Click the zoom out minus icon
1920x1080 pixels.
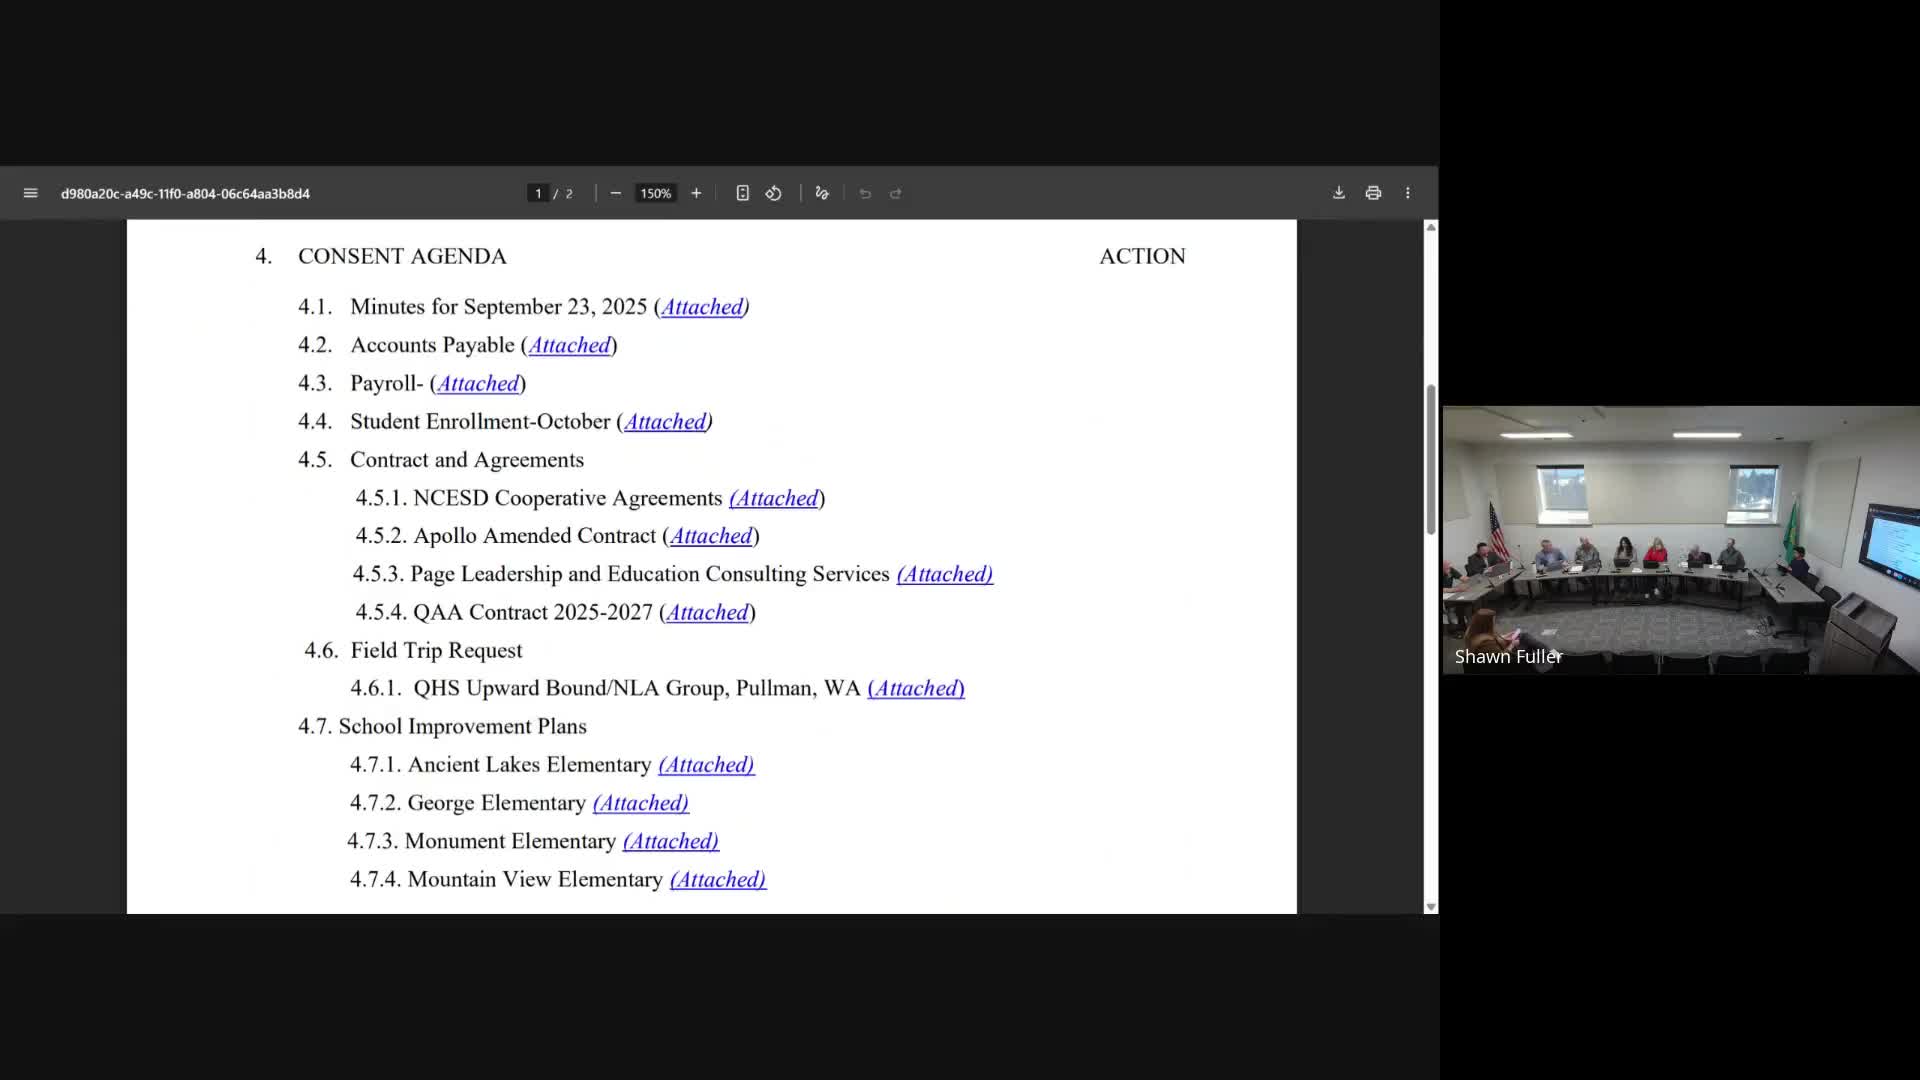pyautogui.click(x=616, y=193)
